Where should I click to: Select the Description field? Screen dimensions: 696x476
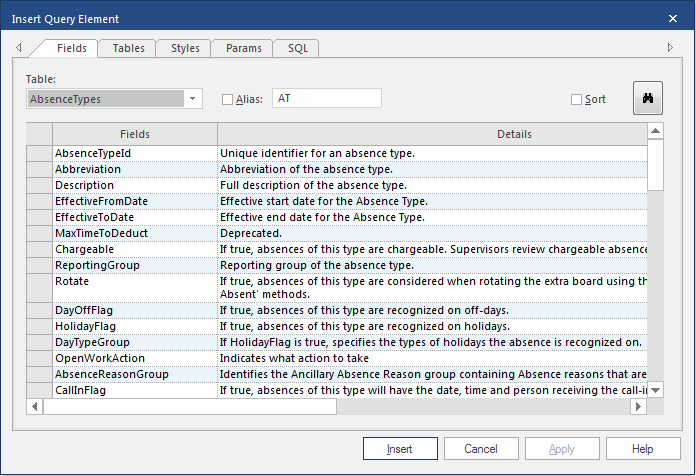point(135,185)
